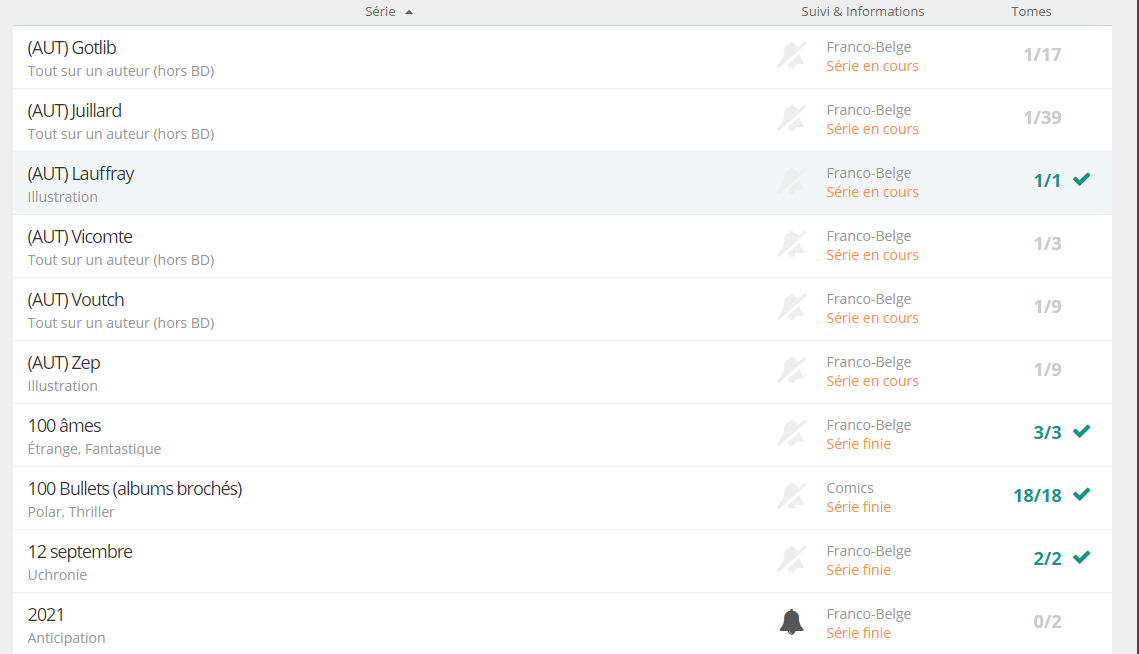This screenshot has width=1139, height=654.
Task: Open the 100 Bullets (albums brochés) series
Action: (x=135, y=489)
